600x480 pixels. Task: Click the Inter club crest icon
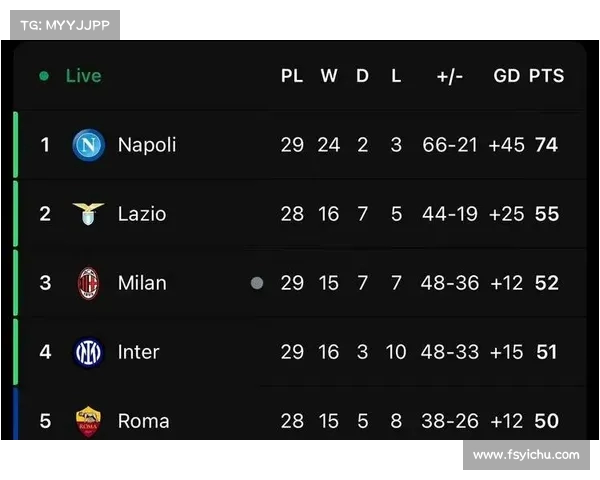tap(88, 352)
